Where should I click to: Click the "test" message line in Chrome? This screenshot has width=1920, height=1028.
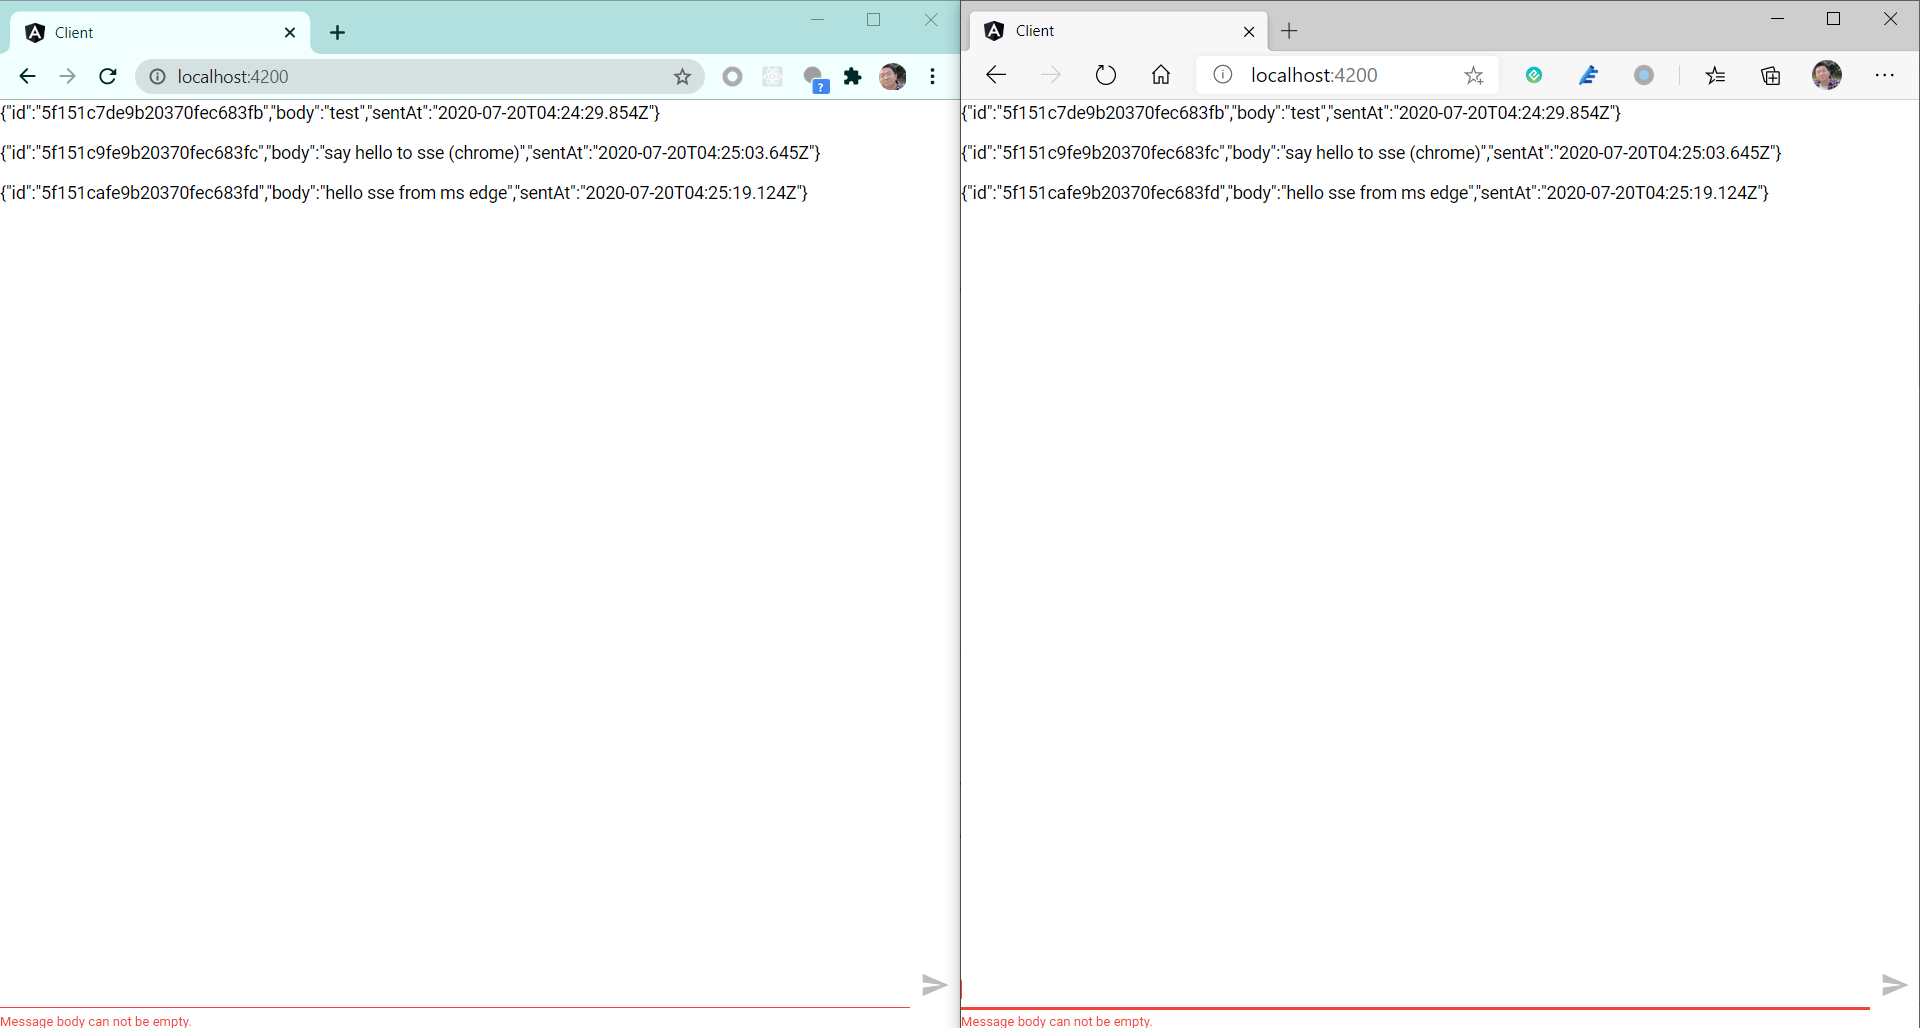pyautogui.click(x=330, y=113)
